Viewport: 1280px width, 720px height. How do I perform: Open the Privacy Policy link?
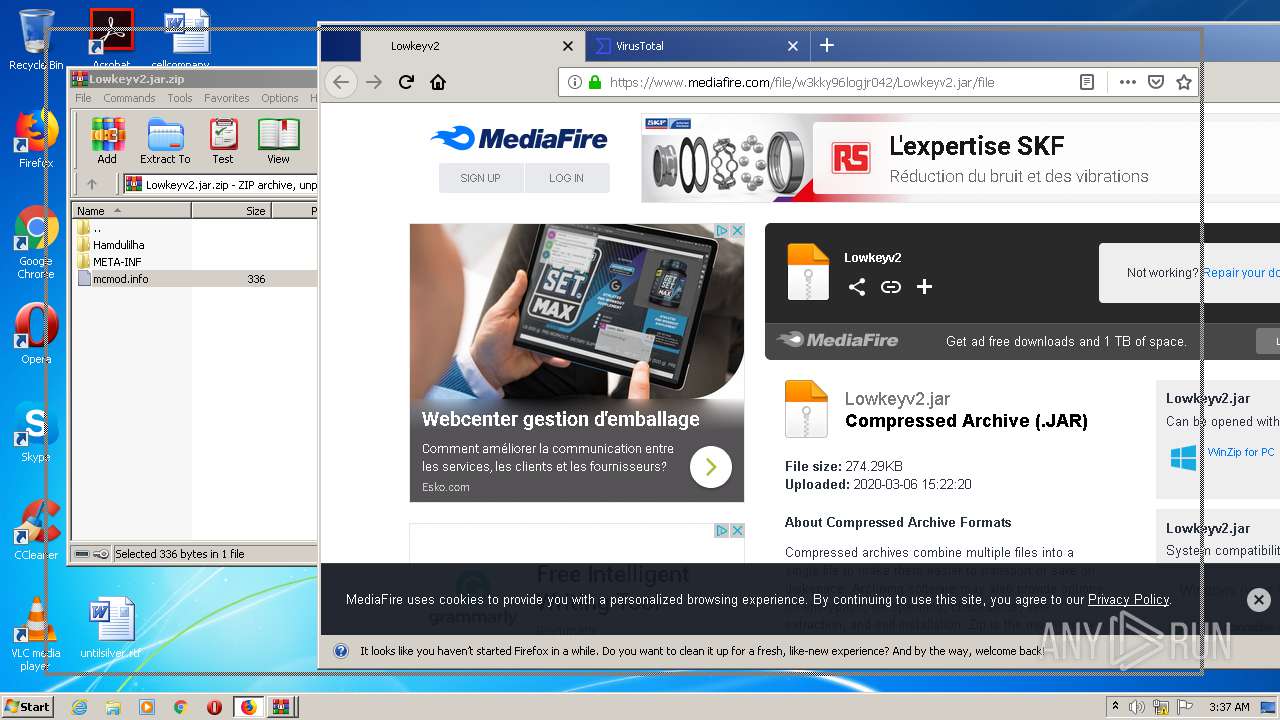tap(1128, 599)
